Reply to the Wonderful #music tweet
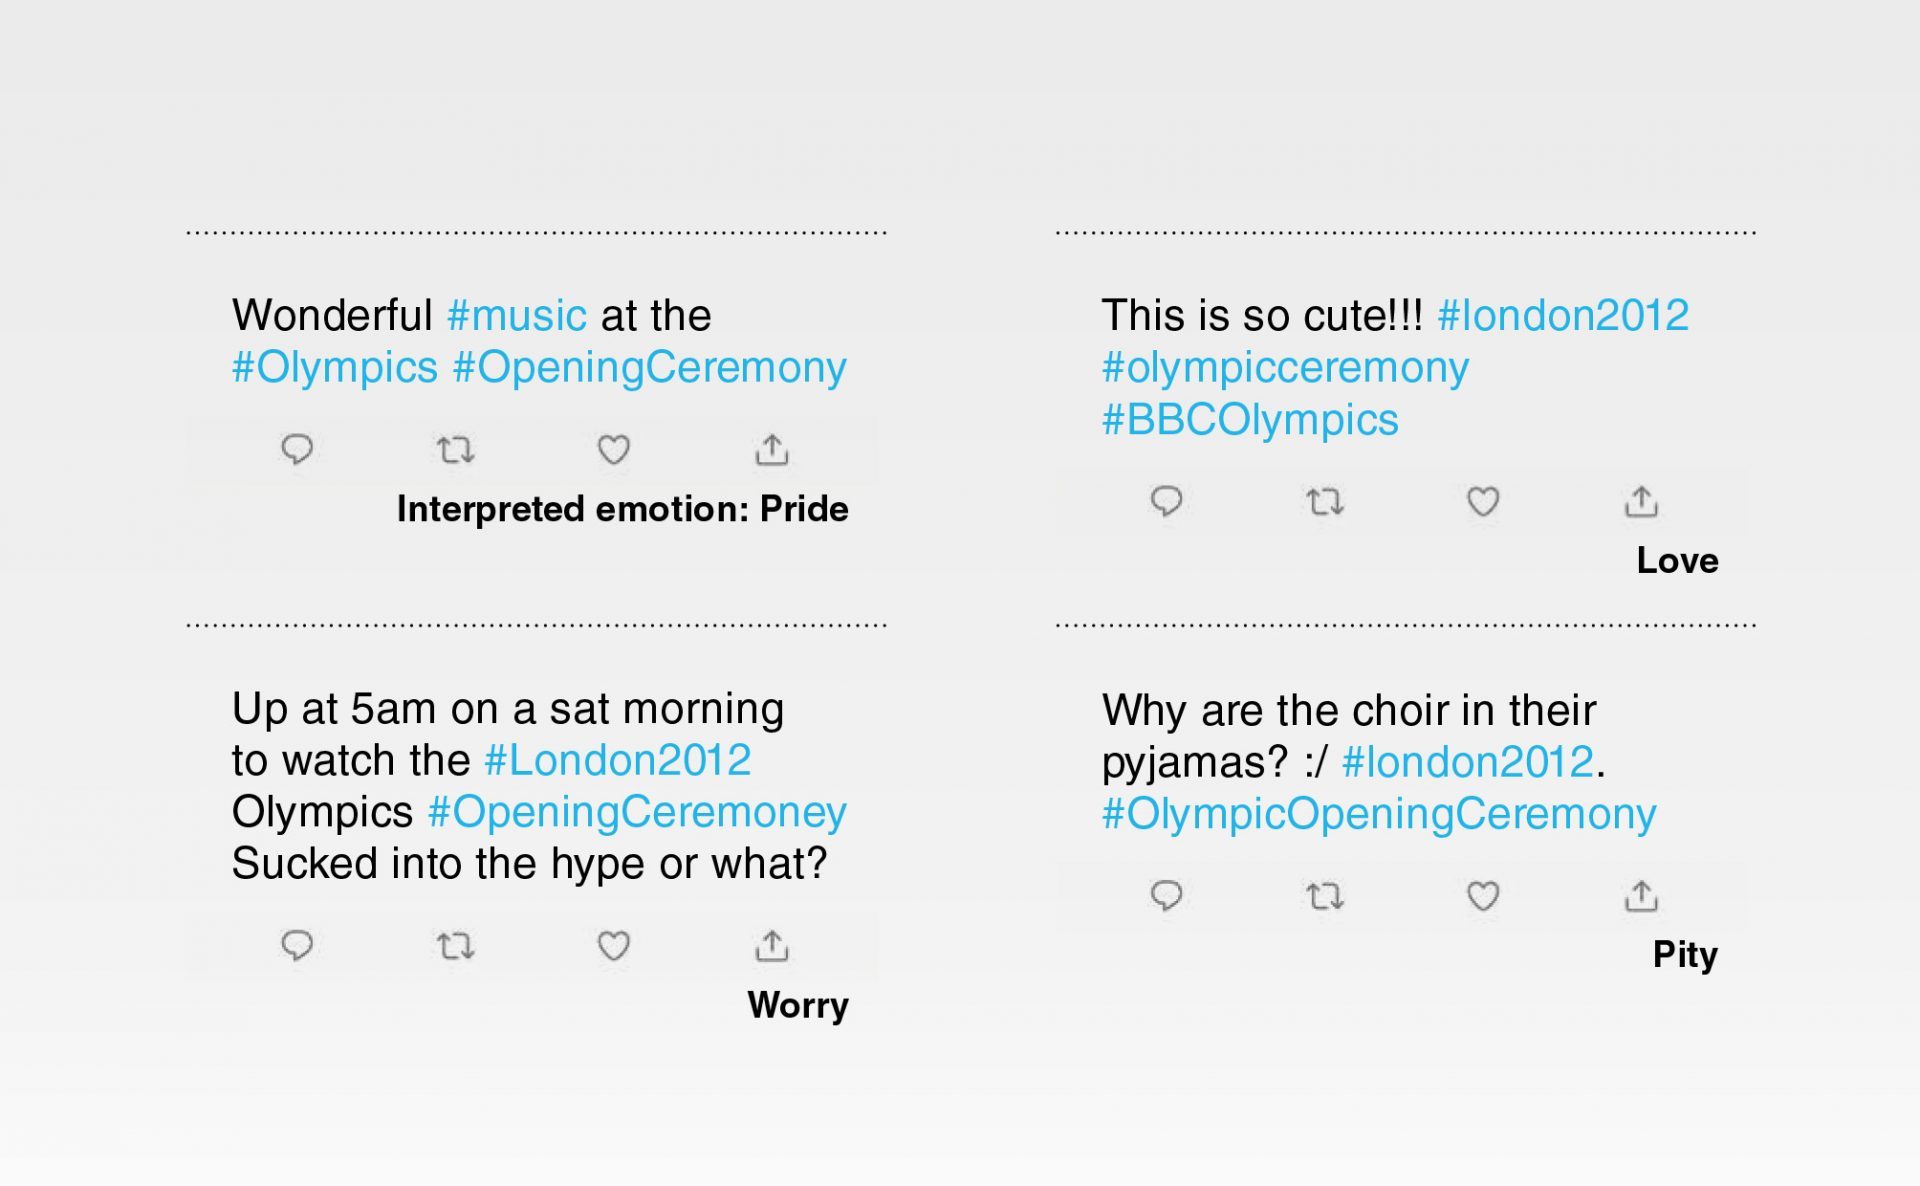The height and width of the screenshot is (1186, 1920). click(297, 450)
